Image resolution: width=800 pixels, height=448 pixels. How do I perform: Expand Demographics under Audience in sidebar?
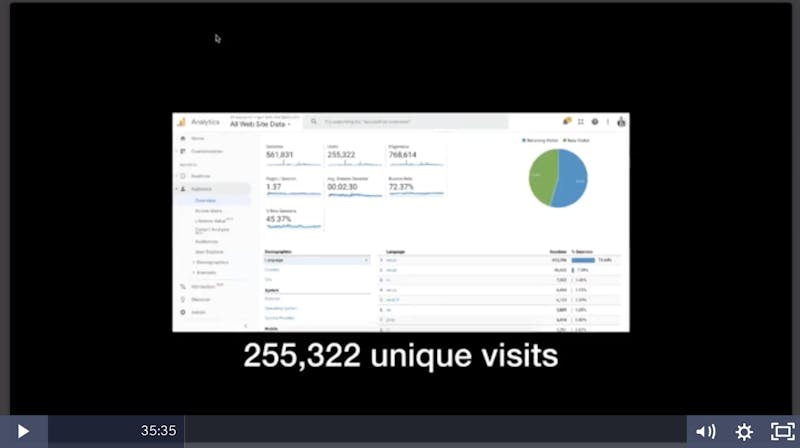click(210, 262)
